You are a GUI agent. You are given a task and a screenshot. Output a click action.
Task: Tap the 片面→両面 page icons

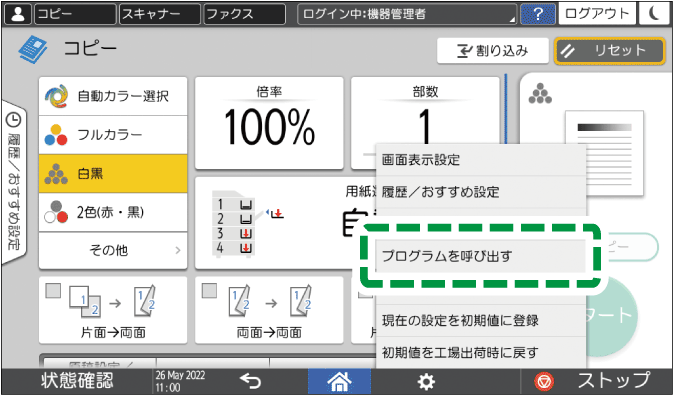pos(113,301)
